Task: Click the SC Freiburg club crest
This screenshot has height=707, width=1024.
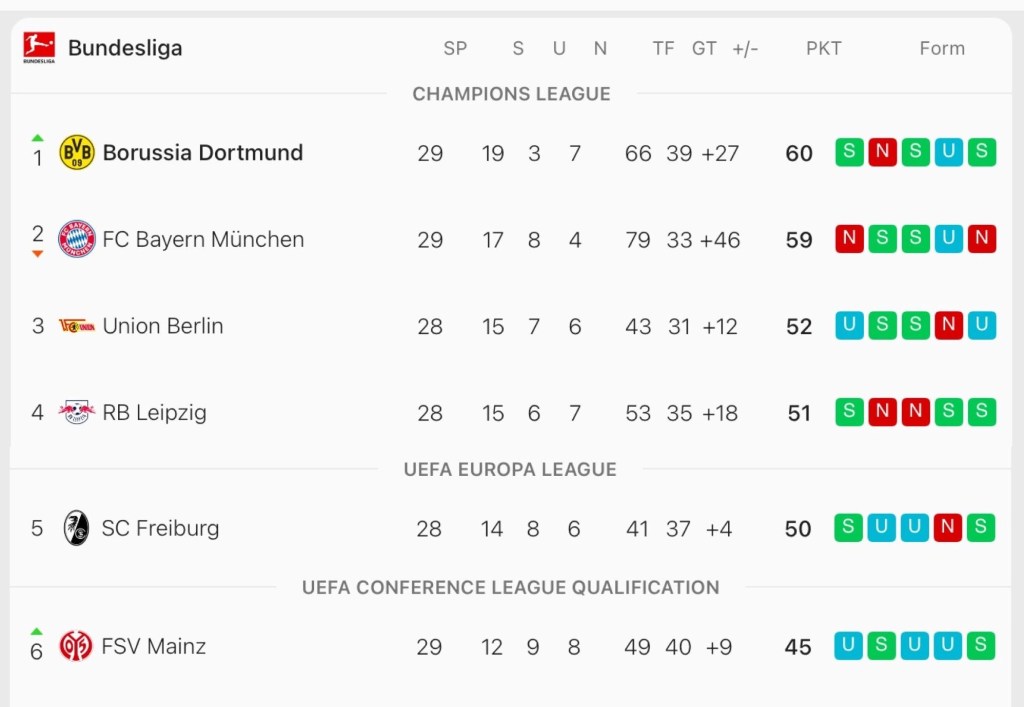Action: pos(77,528)
